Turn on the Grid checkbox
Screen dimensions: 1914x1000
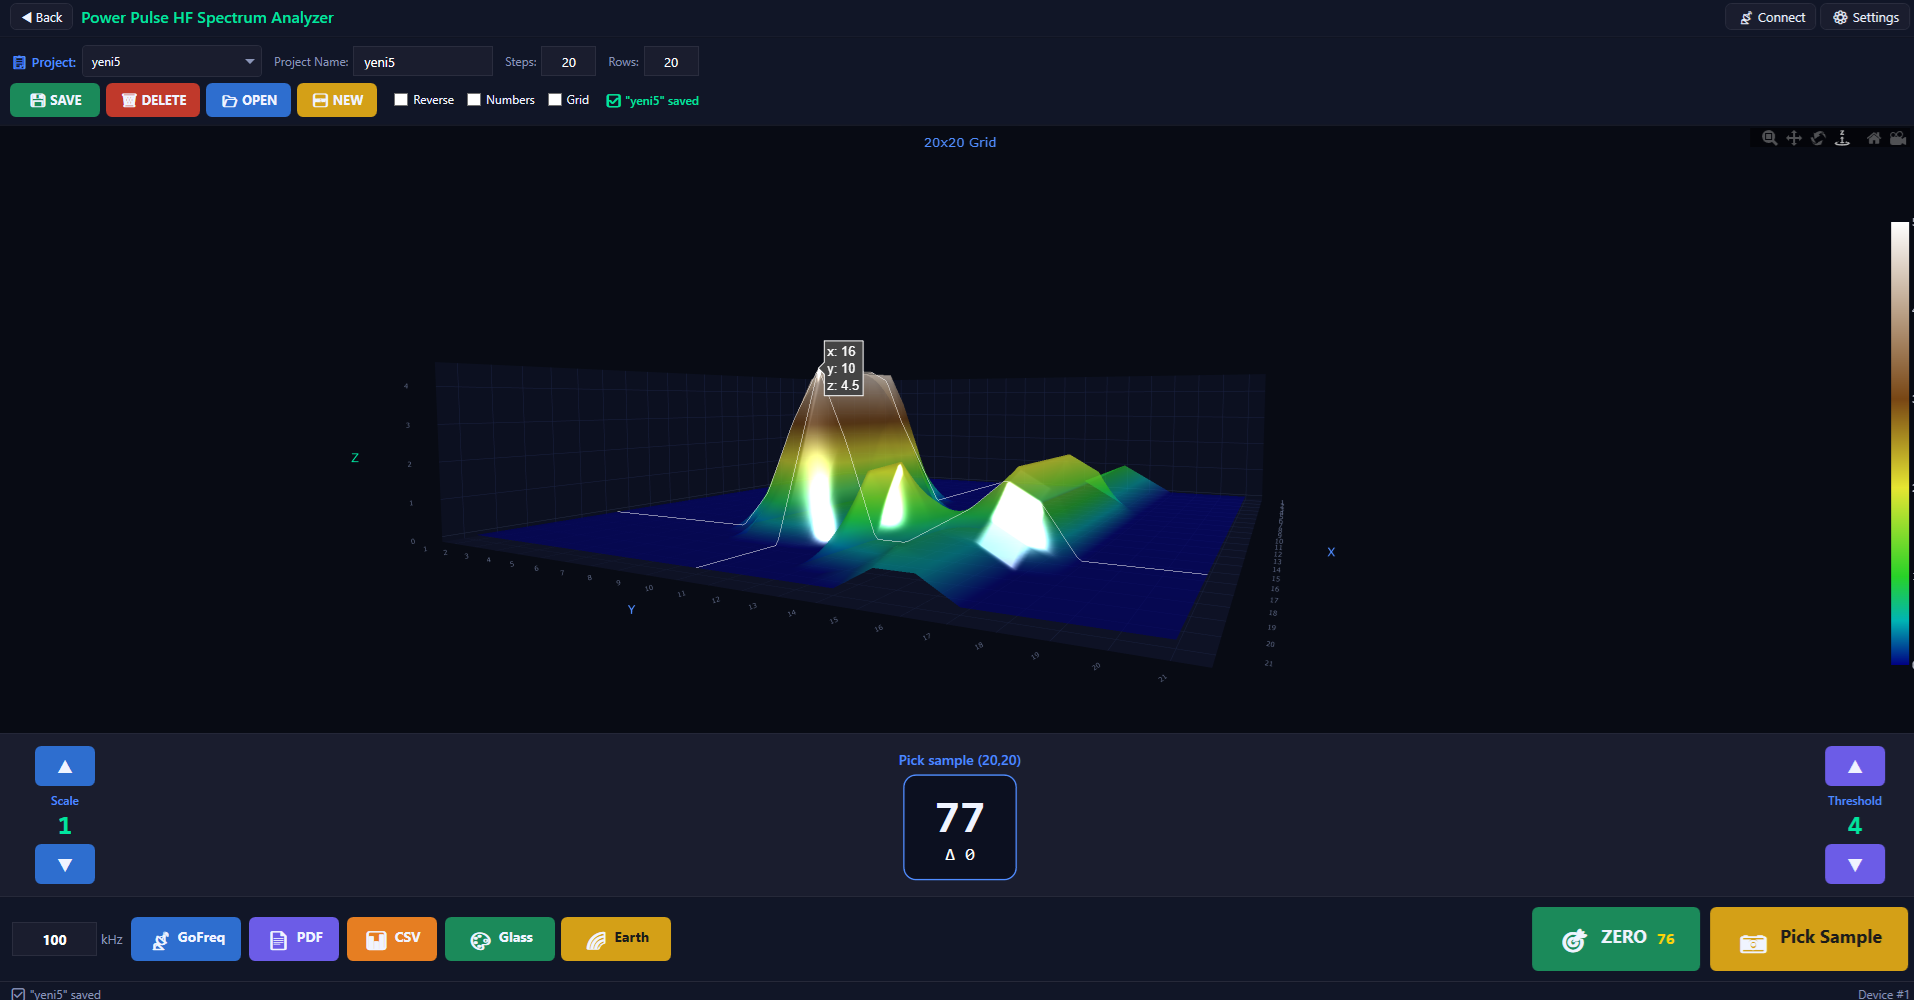coord(555,100)
